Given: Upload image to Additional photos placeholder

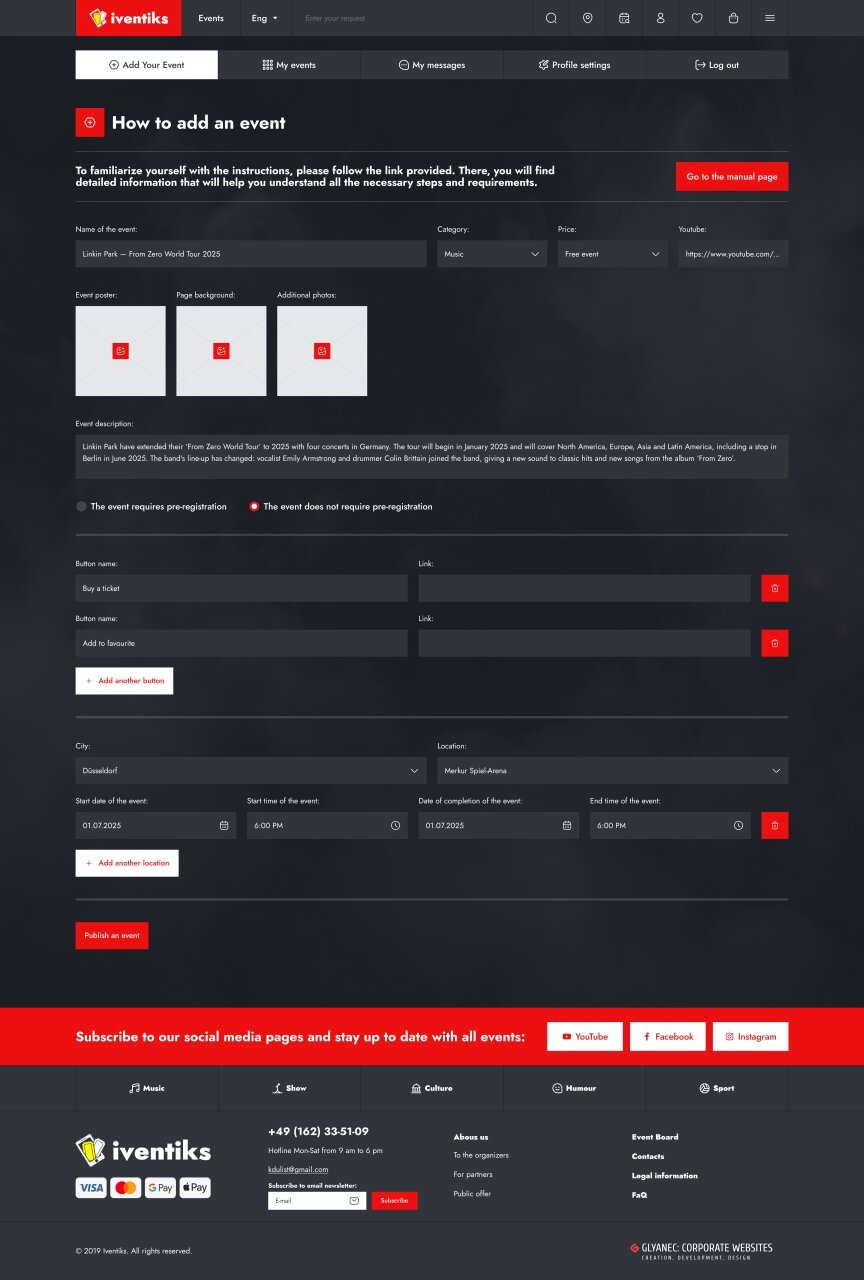Looking at the screenshot, I should (322, 351).
